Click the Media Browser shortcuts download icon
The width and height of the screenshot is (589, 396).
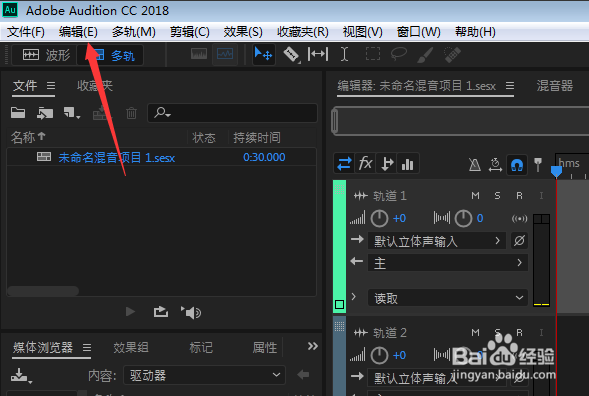[21, 375]
